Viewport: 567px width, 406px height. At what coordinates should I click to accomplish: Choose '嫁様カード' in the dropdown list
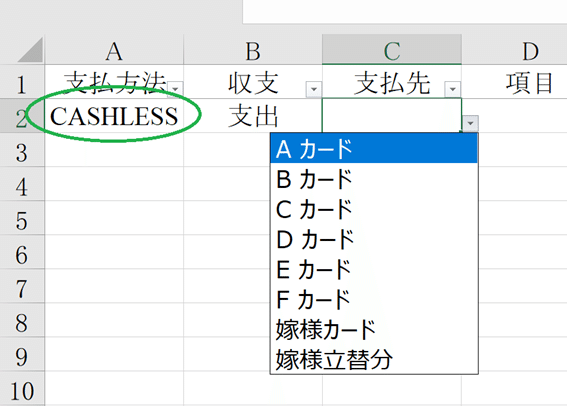pyautogui.click(x=374, y=329)
